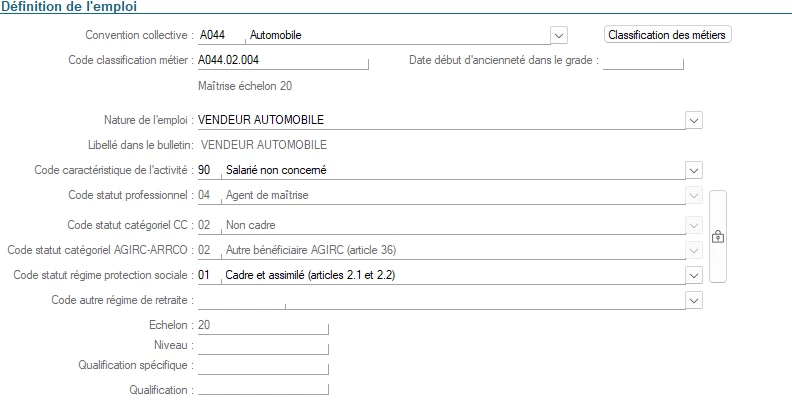Click the VENDEUR AUTOMOBILE Nature de l'emploi field
The image size is (792, 418).
tap(440, 120)
